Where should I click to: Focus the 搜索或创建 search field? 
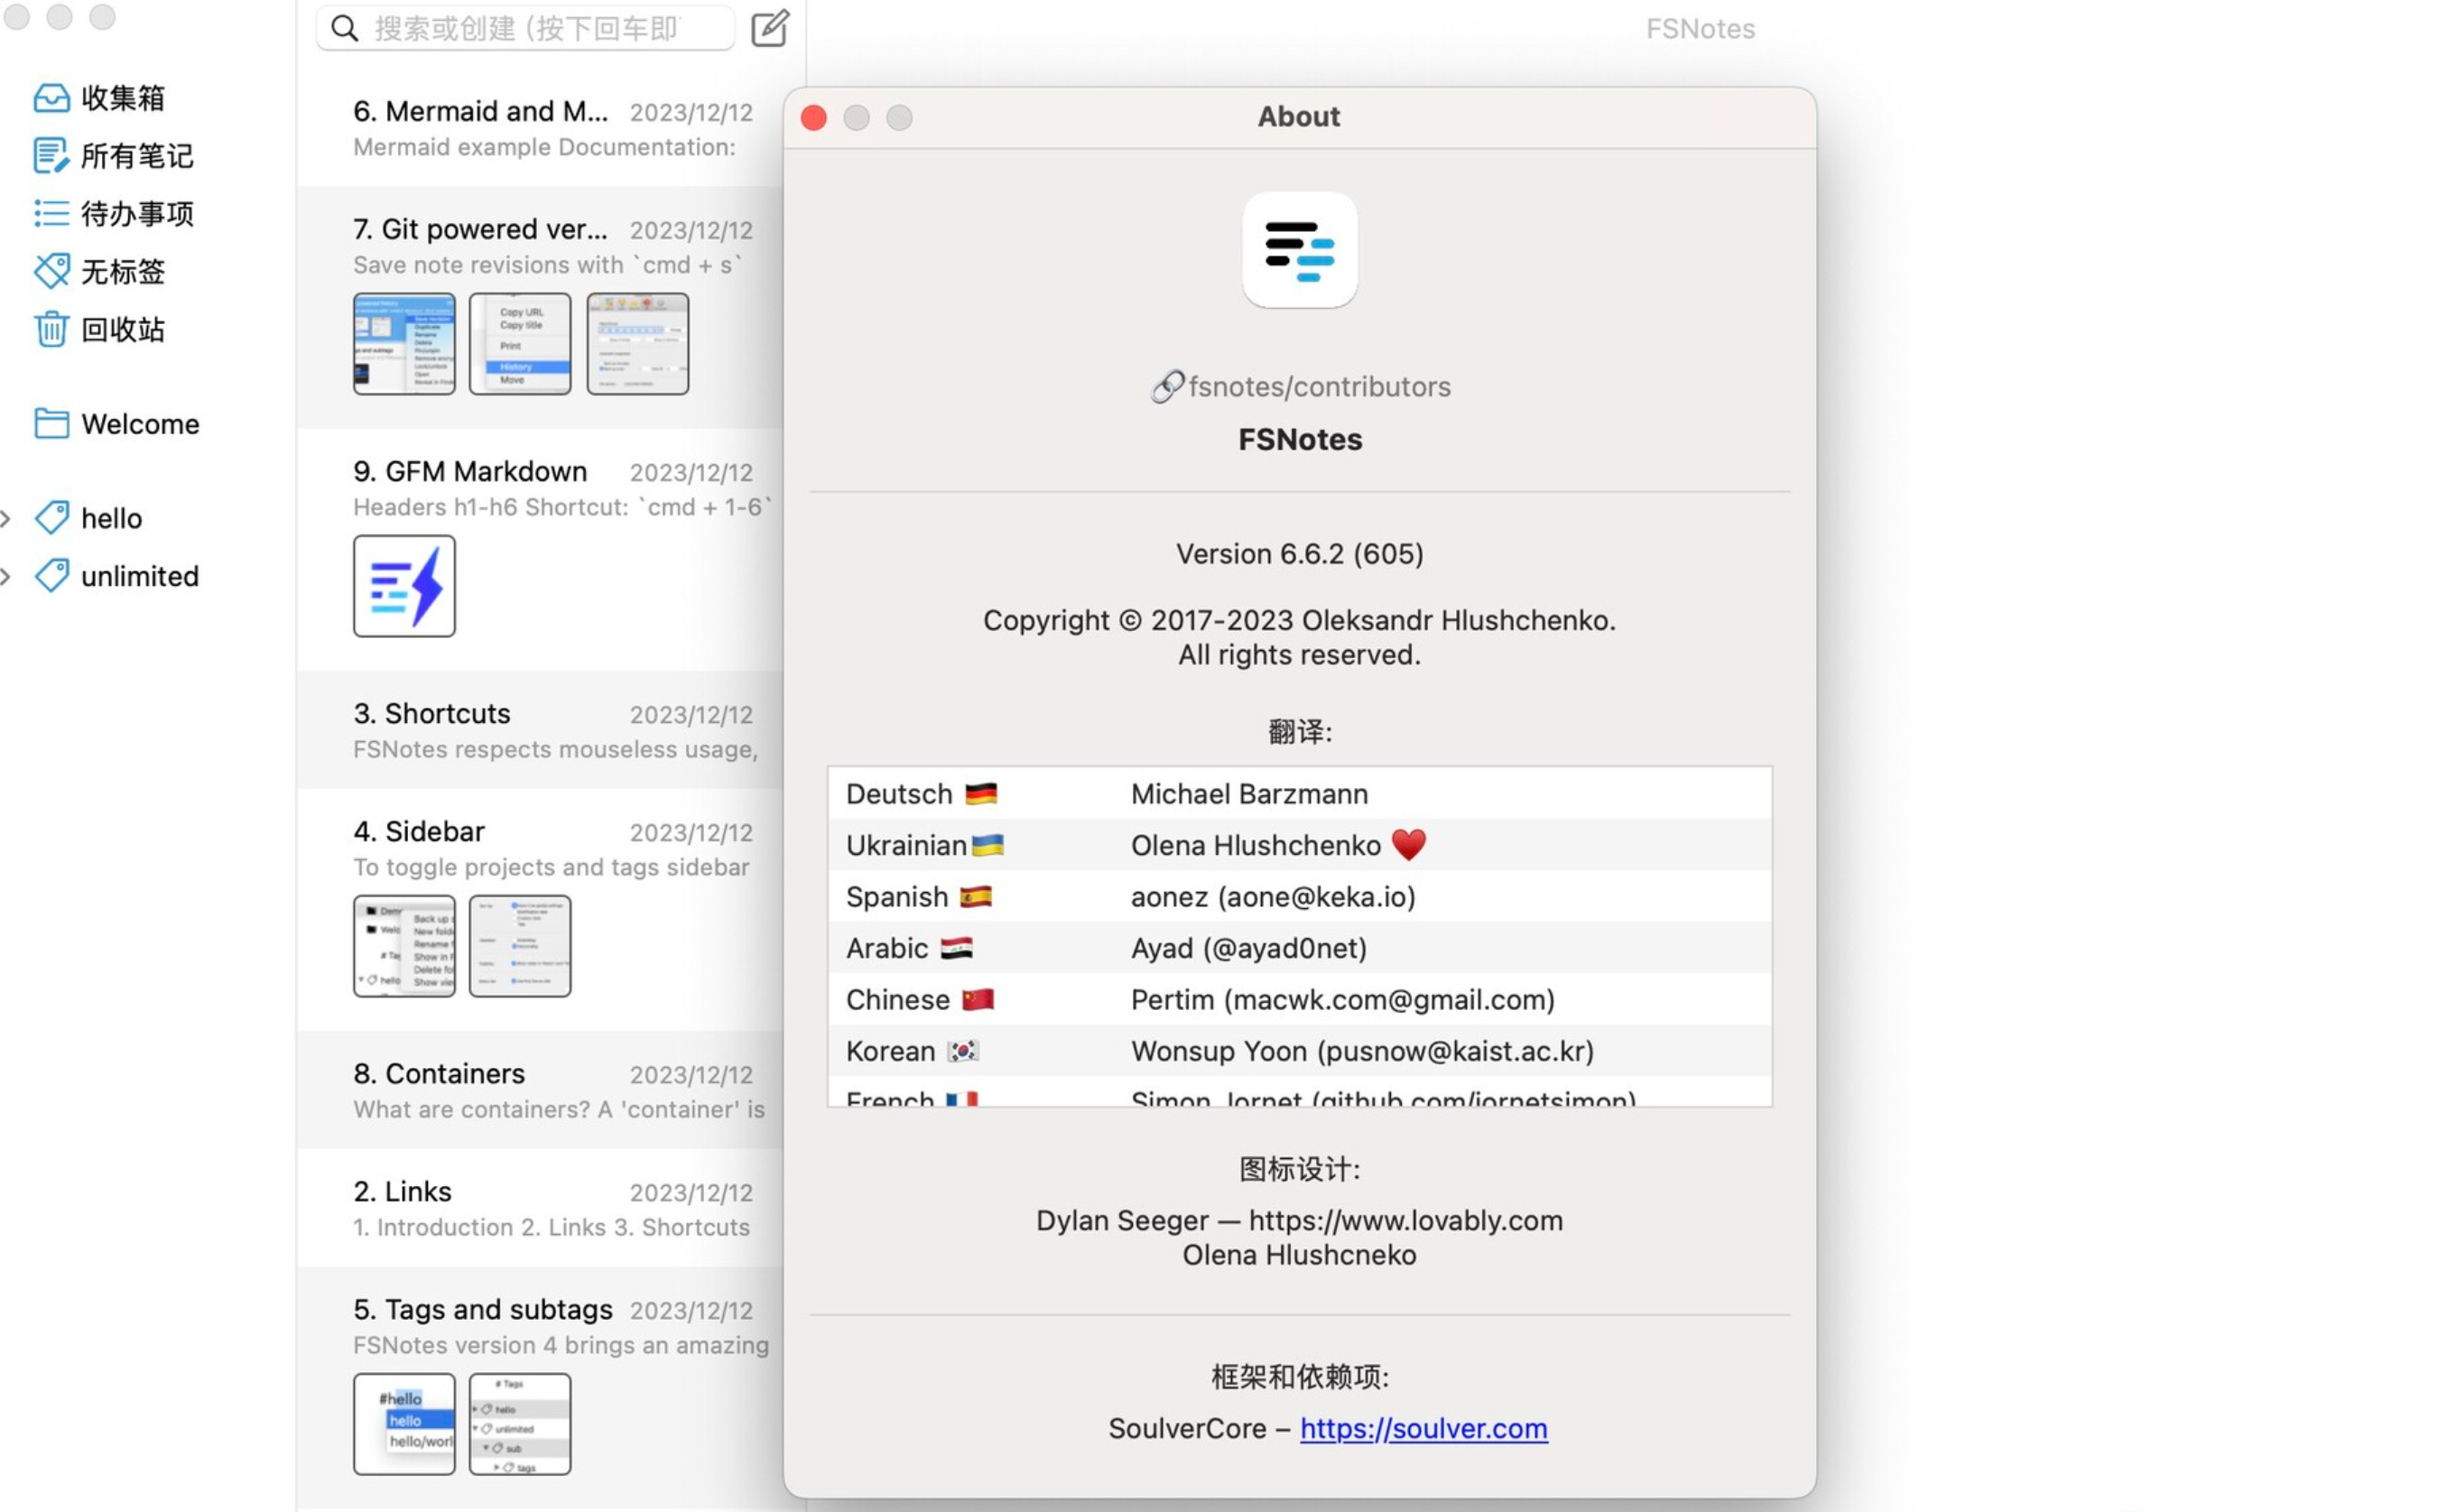(x=525, y=28)
